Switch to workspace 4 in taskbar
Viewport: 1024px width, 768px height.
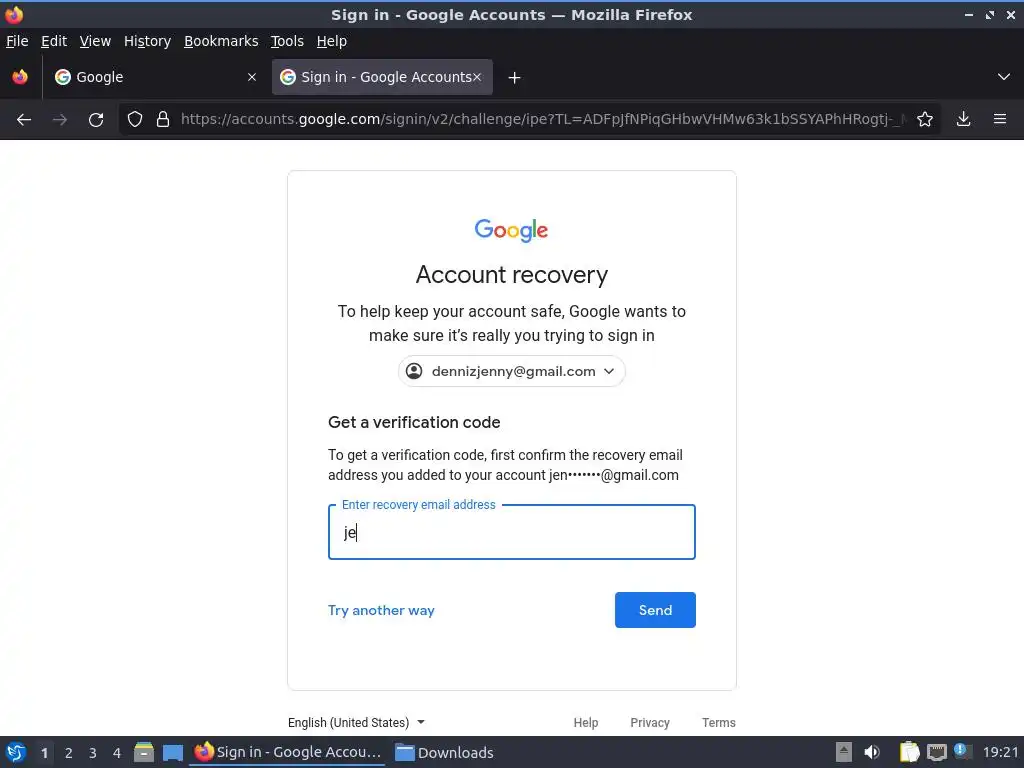pos(117,753)
